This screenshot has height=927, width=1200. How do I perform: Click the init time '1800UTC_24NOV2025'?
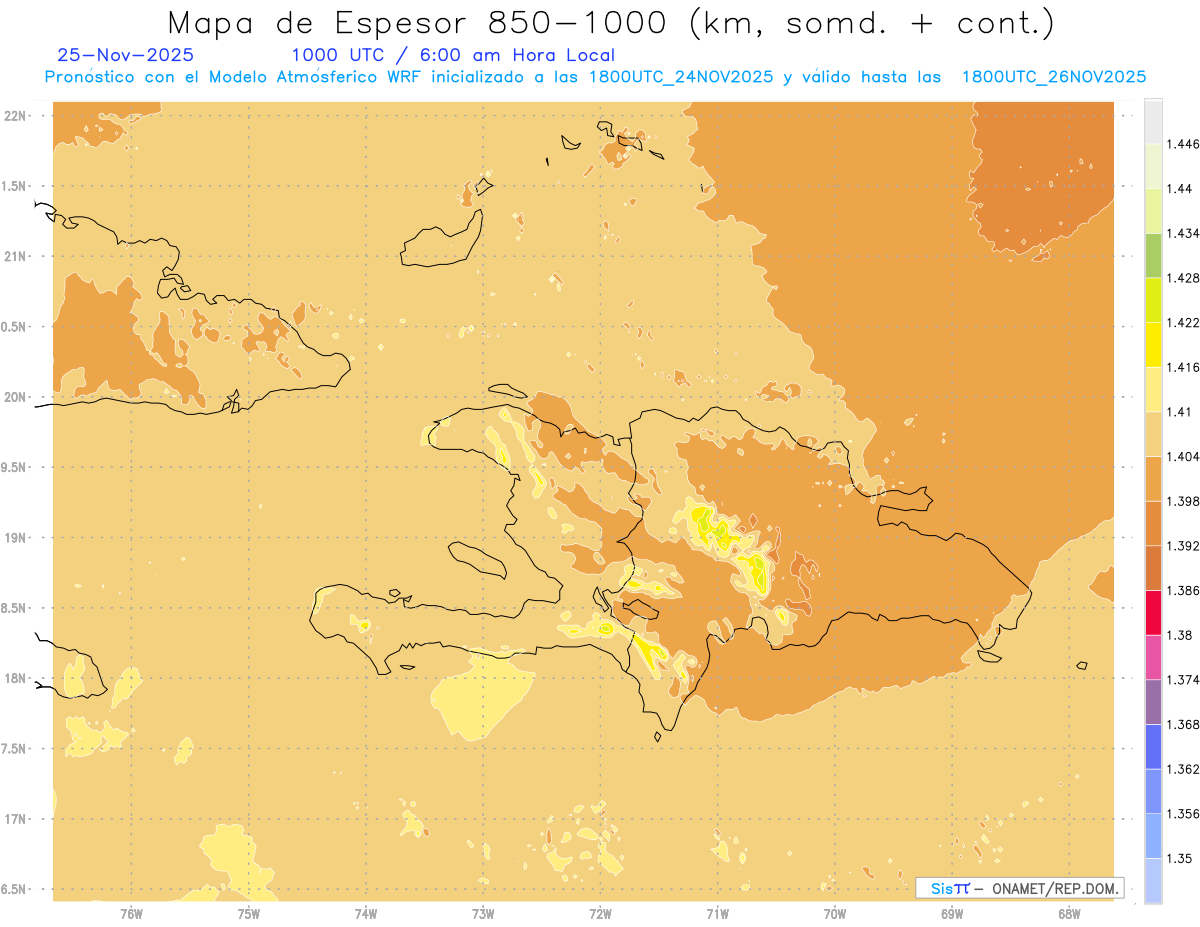680,77
